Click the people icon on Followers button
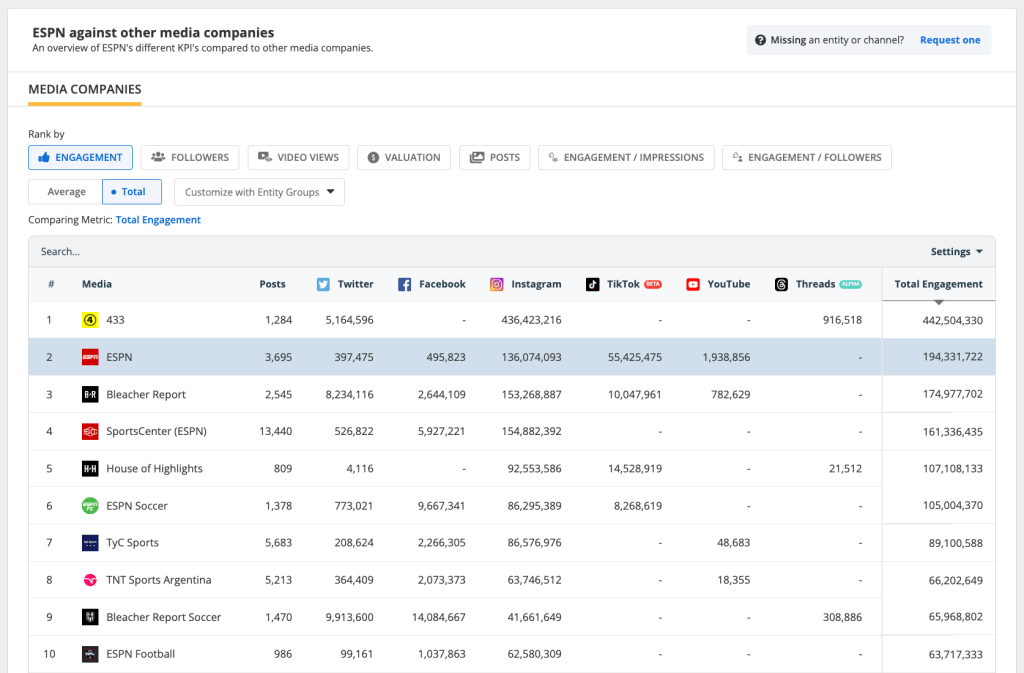1024x673 pixels. [158, 157]
